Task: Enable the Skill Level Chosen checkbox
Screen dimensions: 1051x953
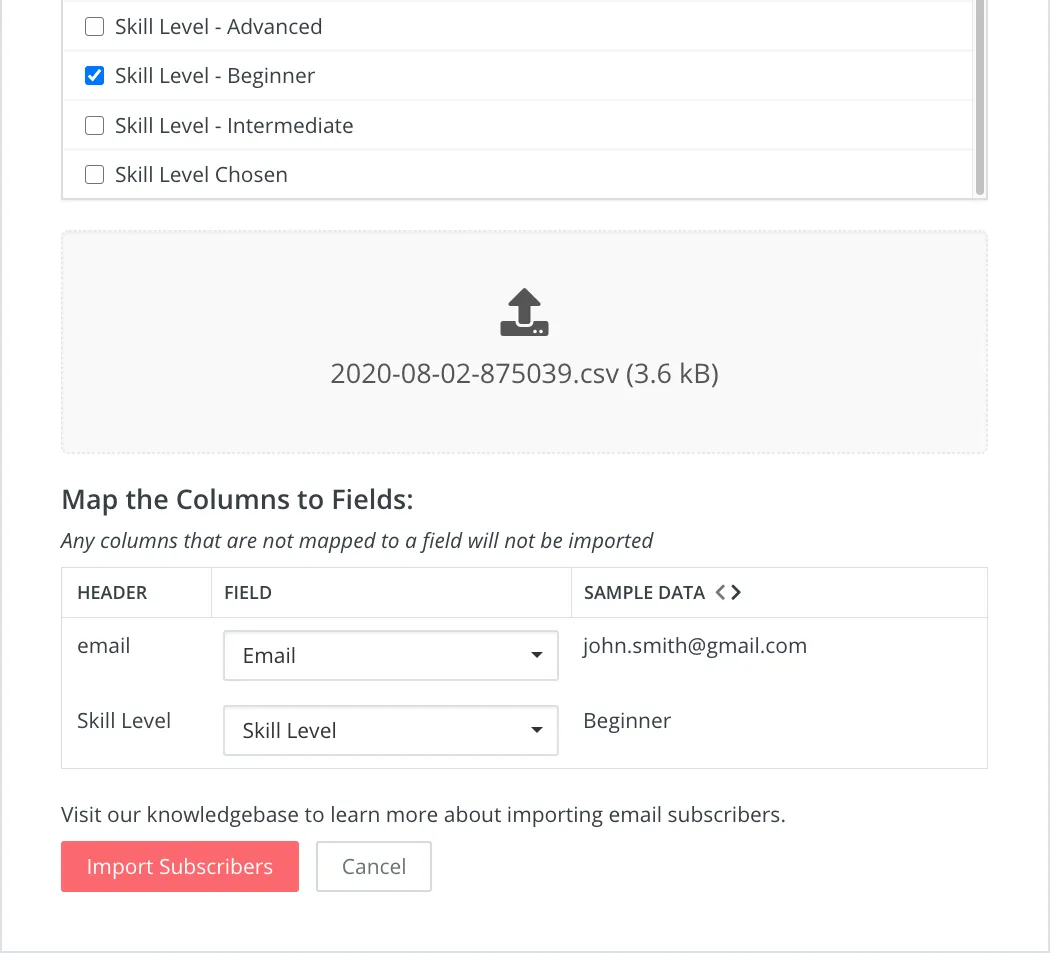Action: pos(94,174)
